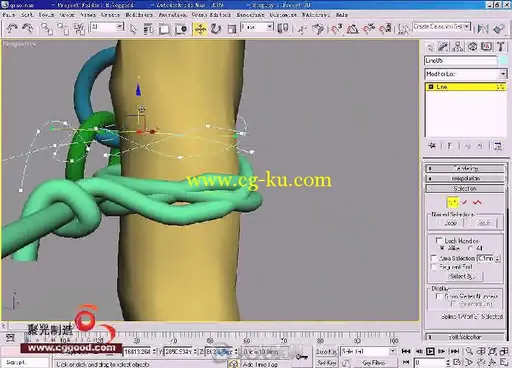Click the Auto Key button
Image resolution: width=512 pixels, height=368 pixels.
click(326, 351)
